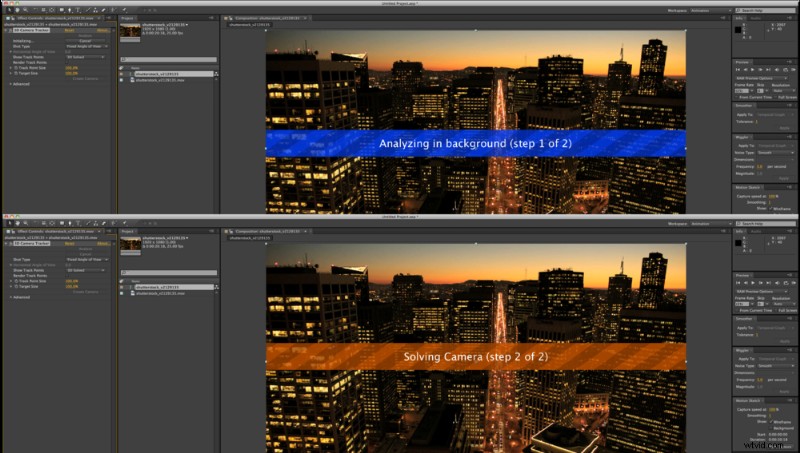Image resolution: width=800 pixels, height=453 pixels.
Task: Enable Full Screen checkbox in Analyzing window
Action: click(775, 97)
